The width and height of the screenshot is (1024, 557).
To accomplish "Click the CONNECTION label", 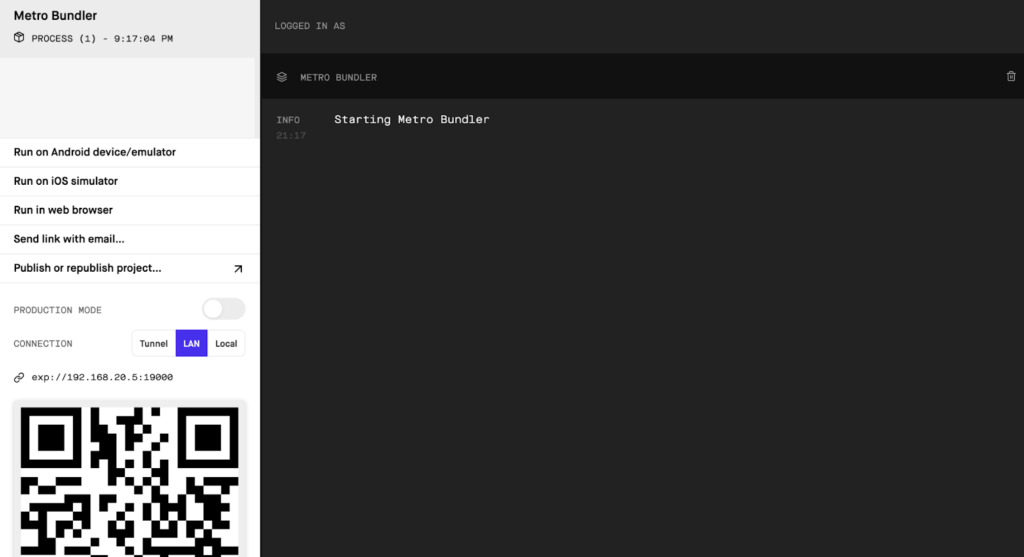I will (43, 343).
